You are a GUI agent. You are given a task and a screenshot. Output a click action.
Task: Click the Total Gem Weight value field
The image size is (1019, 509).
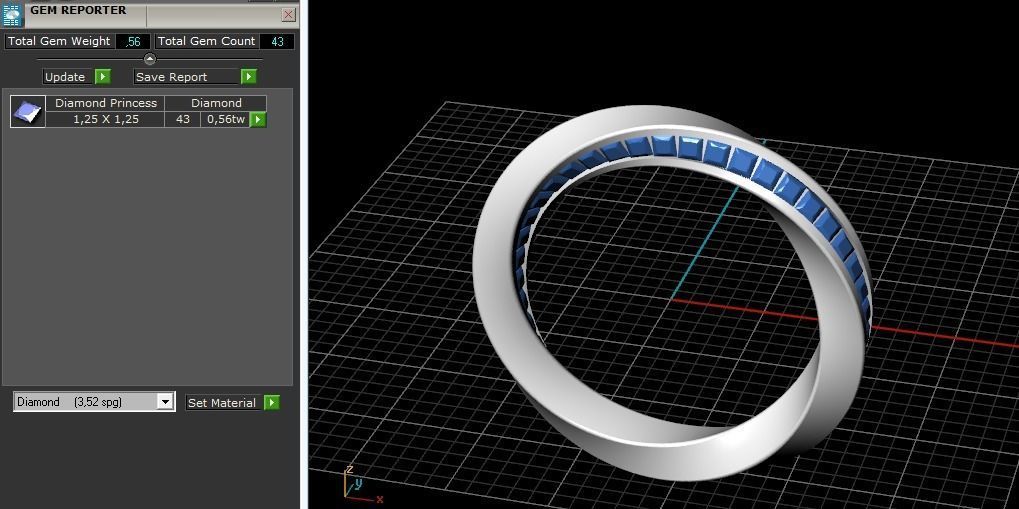133,42
